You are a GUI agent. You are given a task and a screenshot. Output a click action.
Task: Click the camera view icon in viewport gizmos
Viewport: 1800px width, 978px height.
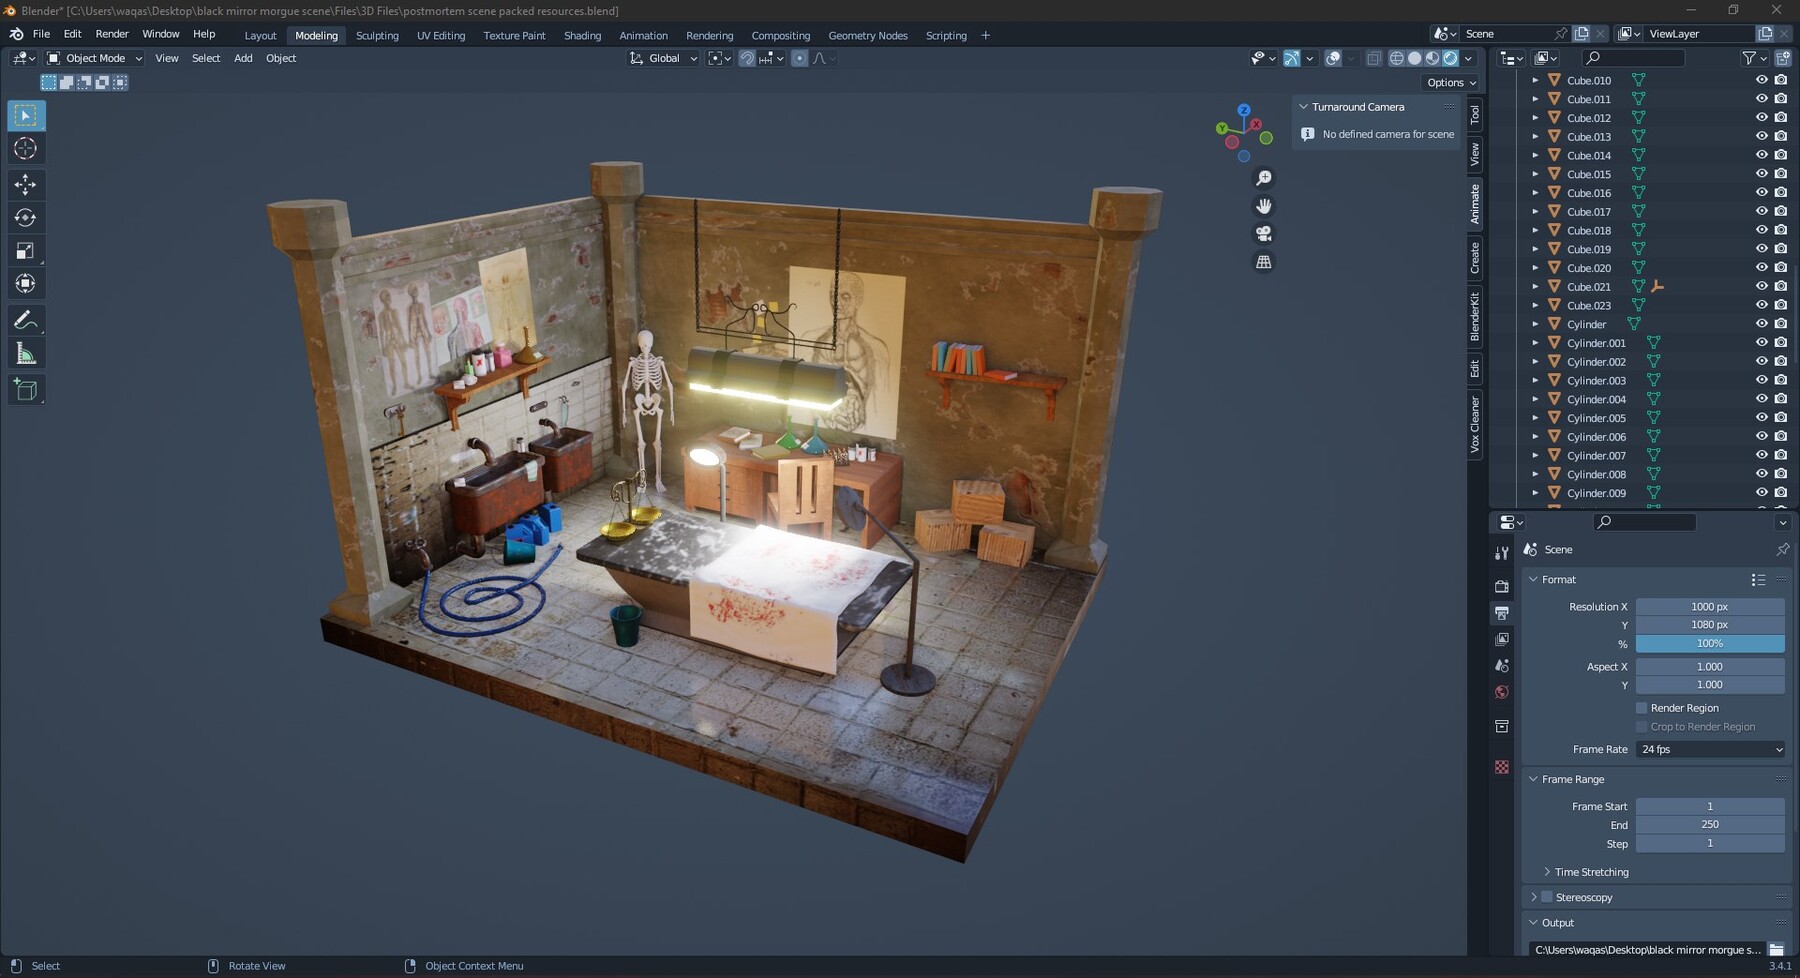pos(1264,233)
